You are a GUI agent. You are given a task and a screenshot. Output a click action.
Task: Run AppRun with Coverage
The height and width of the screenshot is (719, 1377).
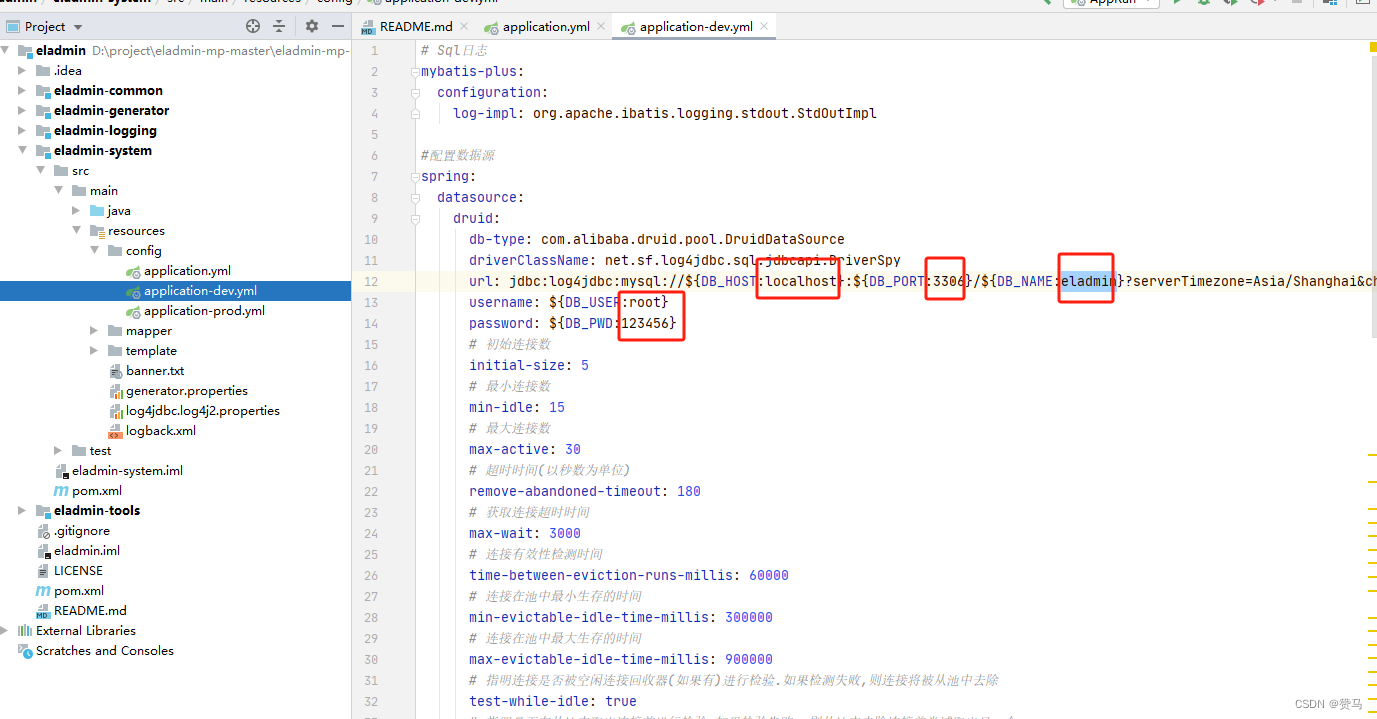1229,4
